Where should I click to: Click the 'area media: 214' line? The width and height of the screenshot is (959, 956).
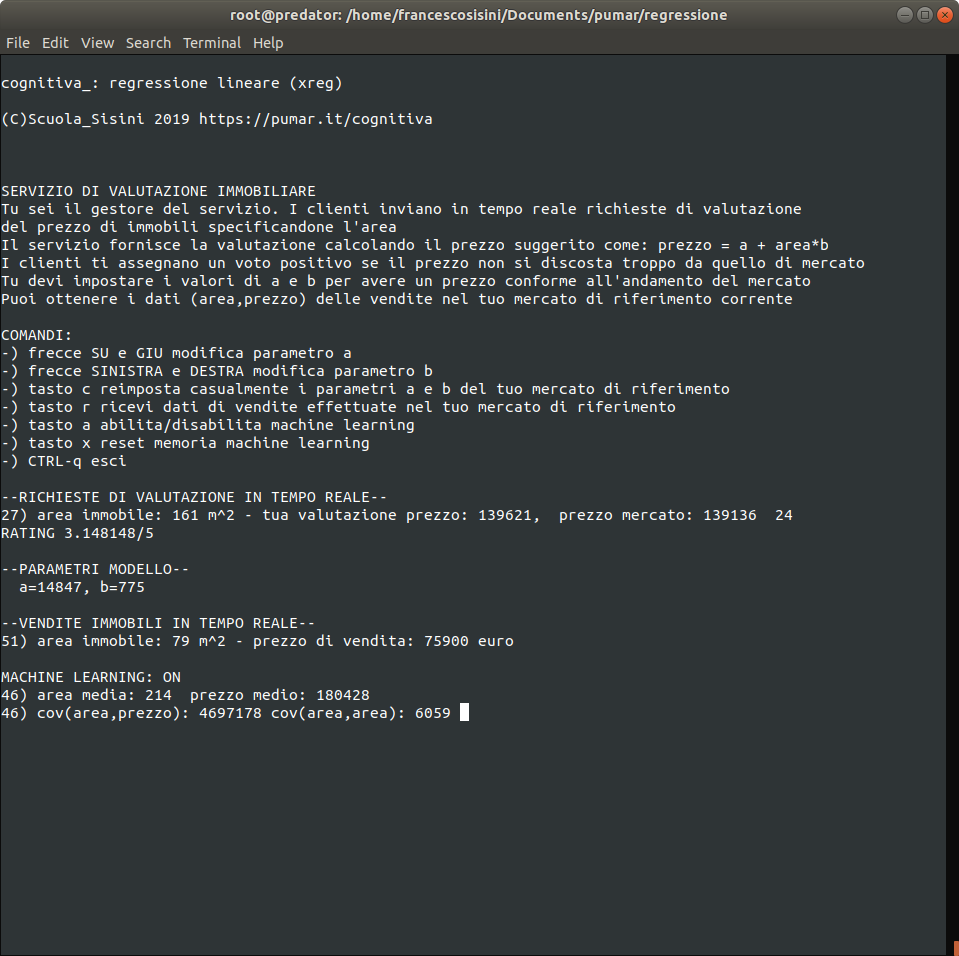[185, 695]
